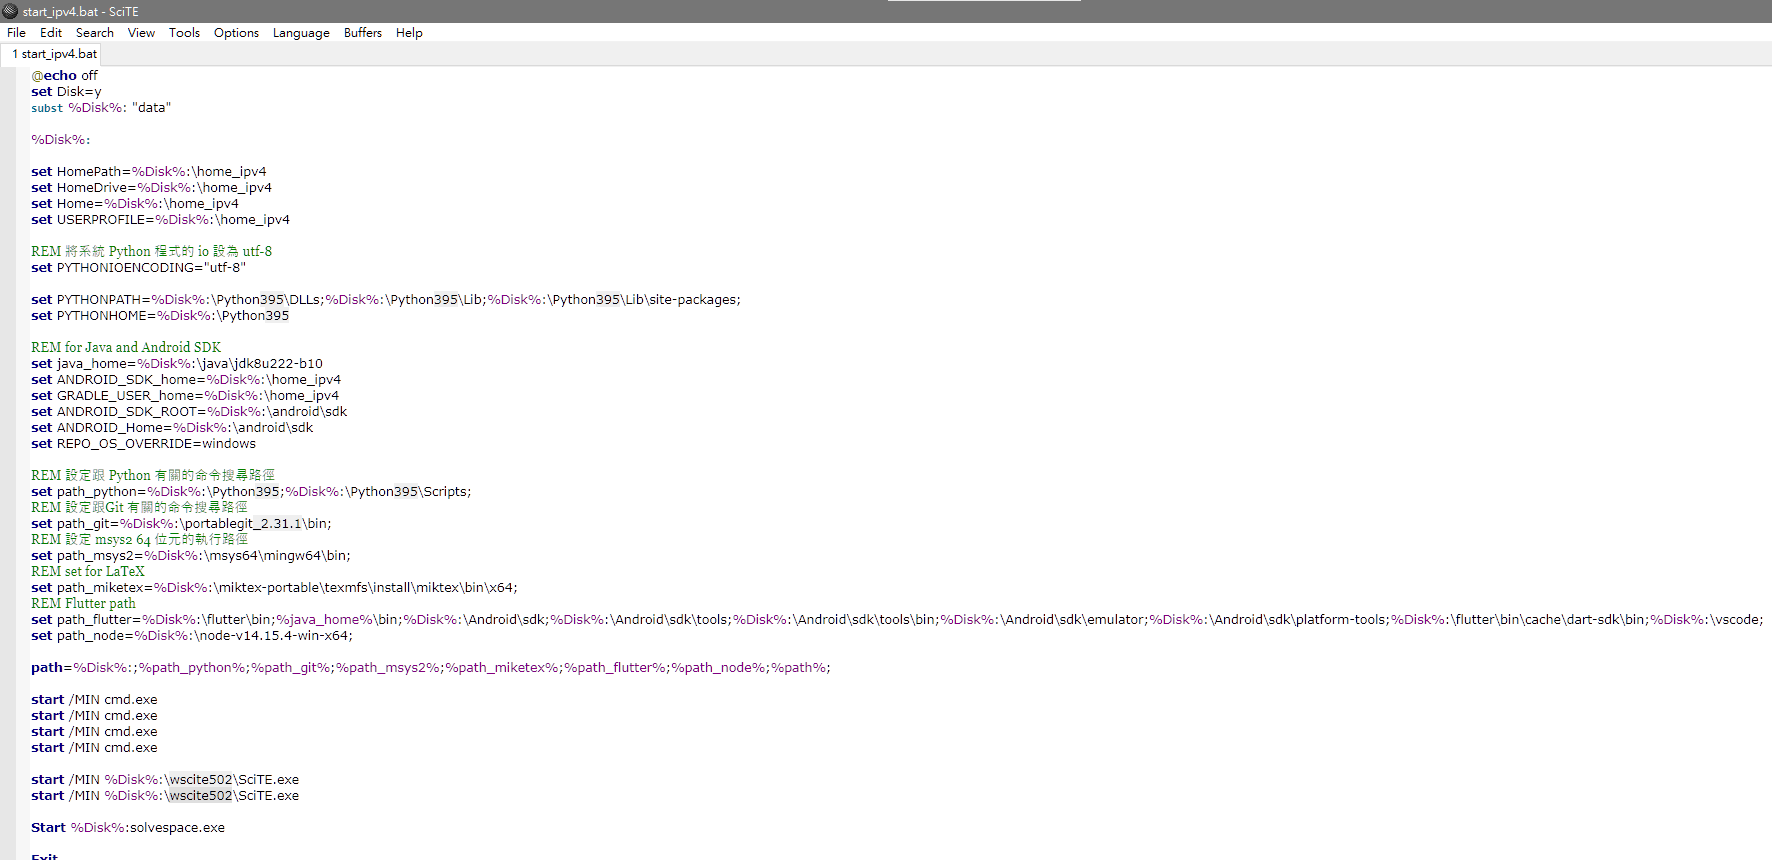Click the 'set HomePath=%Disk%:\home_ipv4' line
This screenshot has width=1772, height=860.
tap(149, 172)
